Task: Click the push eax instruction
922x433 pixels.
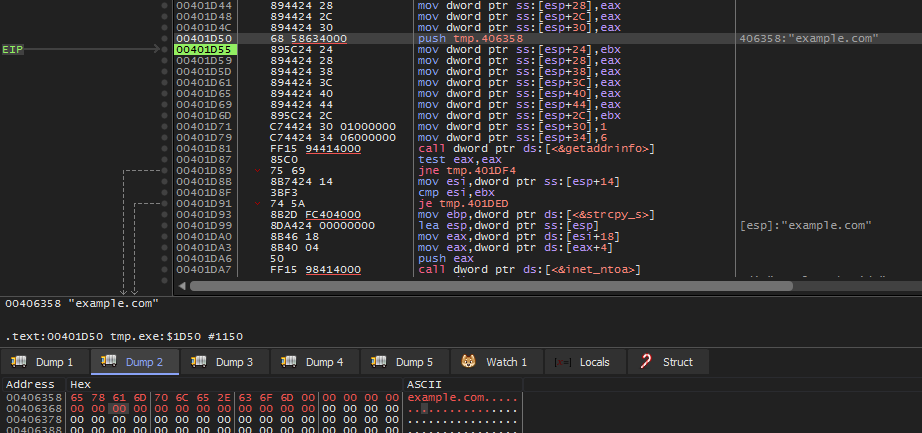Action: point(446,259)
